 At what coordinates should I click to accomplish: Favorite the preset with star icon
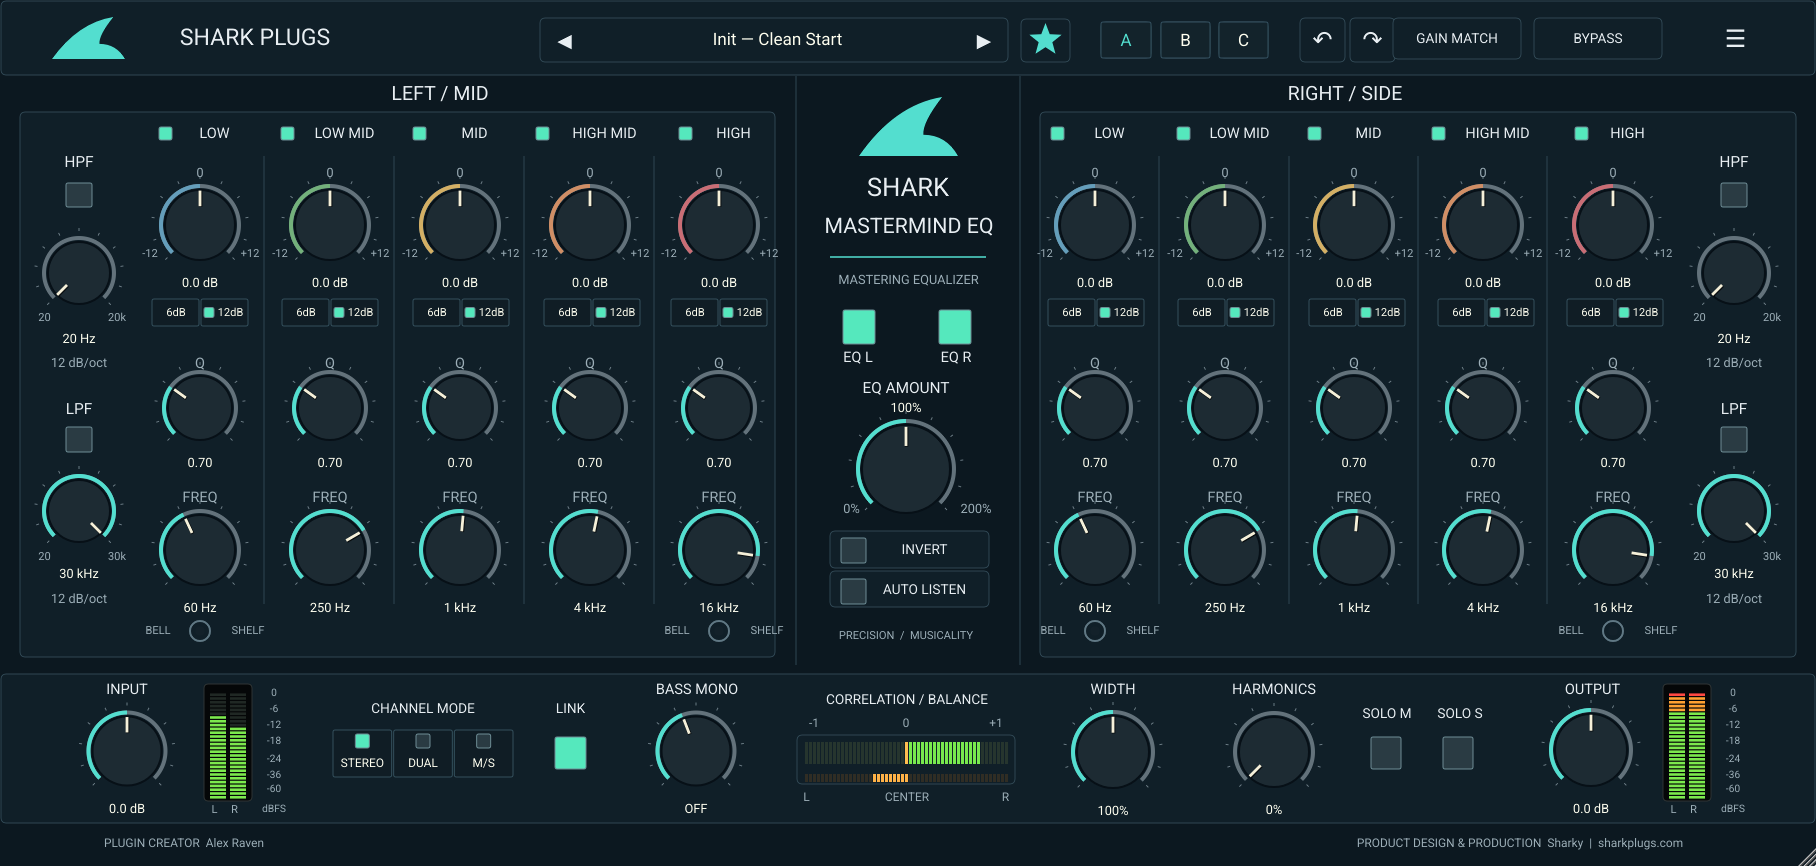(x=1045, y=40)
